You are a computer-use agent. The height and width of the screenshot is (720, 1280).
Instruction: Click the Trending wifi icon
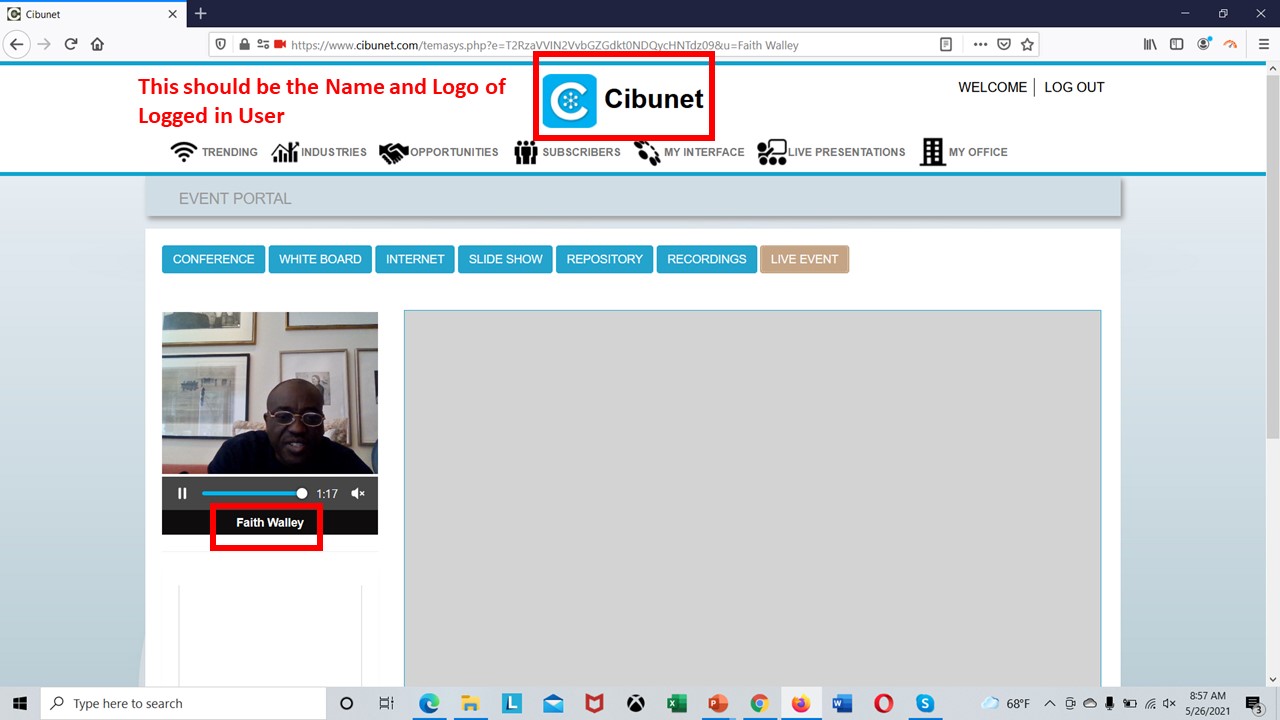coord(184,152)
